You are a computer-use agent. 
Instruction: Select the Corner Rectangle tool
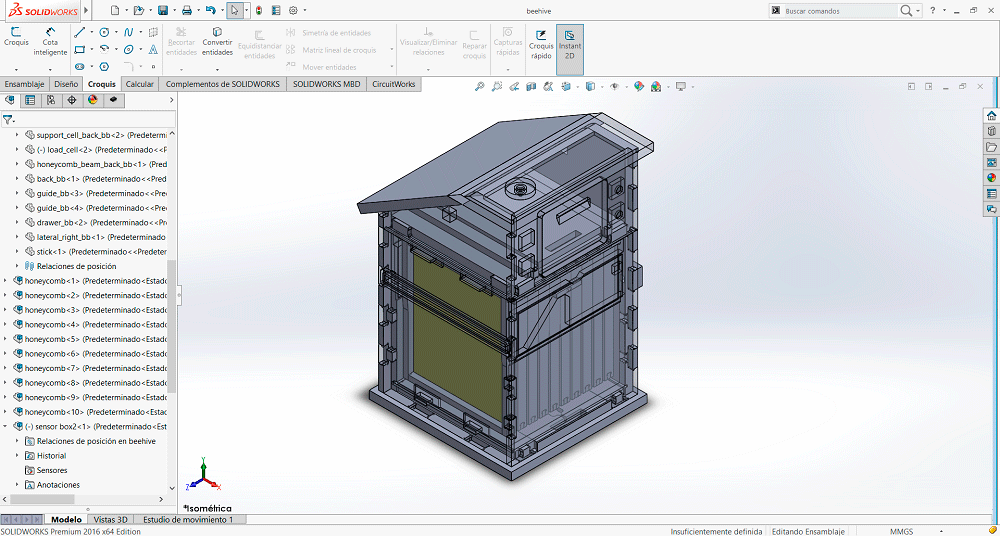point(79,49)
